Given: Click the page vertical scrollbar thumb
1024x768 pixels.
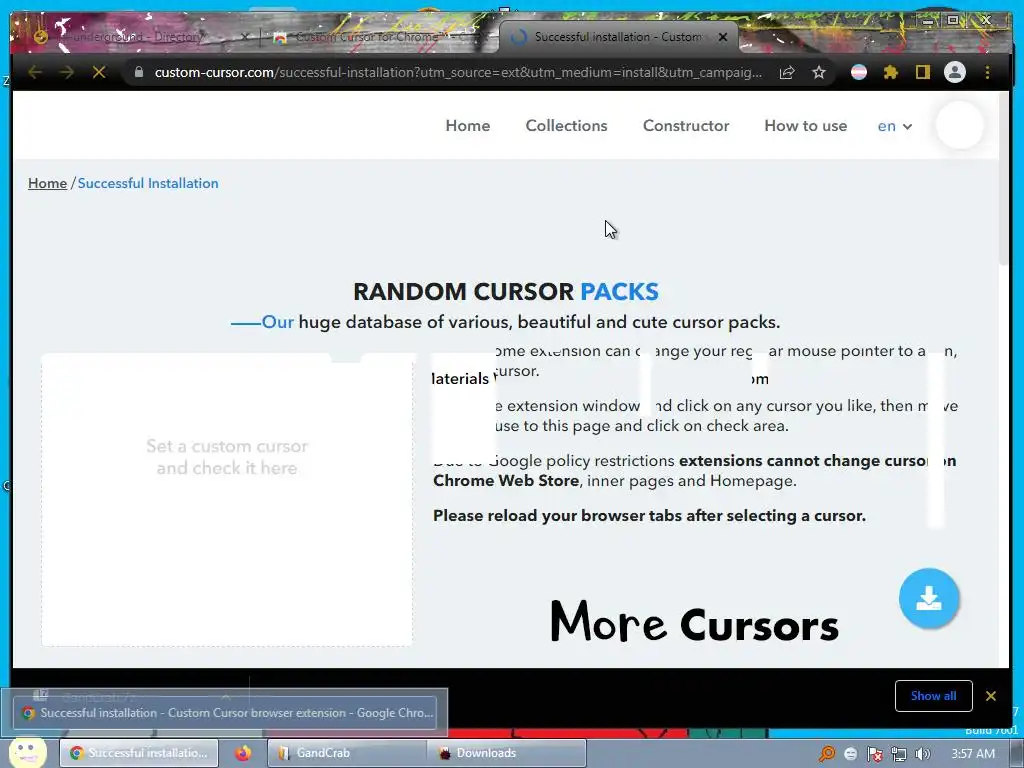Looking at the screenshot, I should (x=1004, y=180).
